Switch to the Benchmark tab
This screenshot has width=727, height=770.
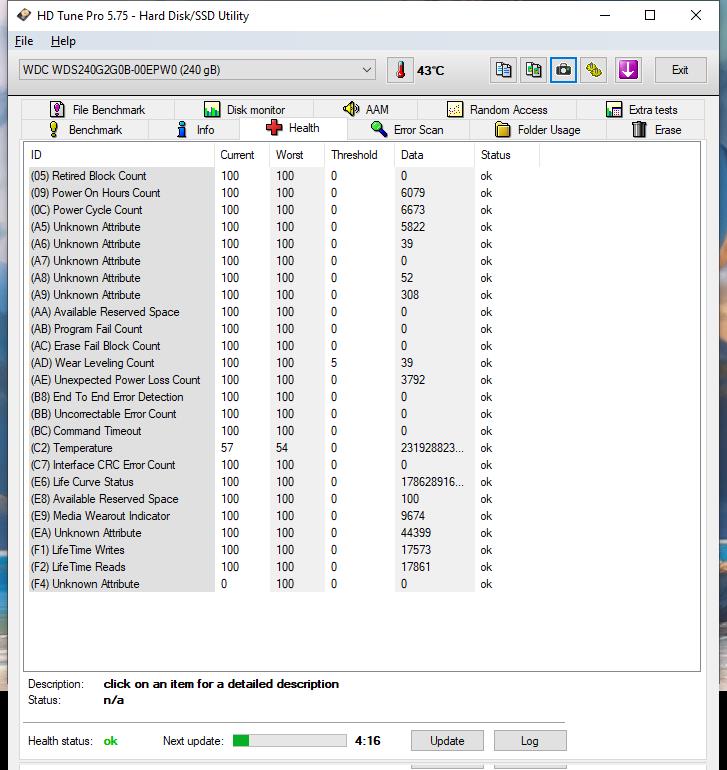pos(85,130)
